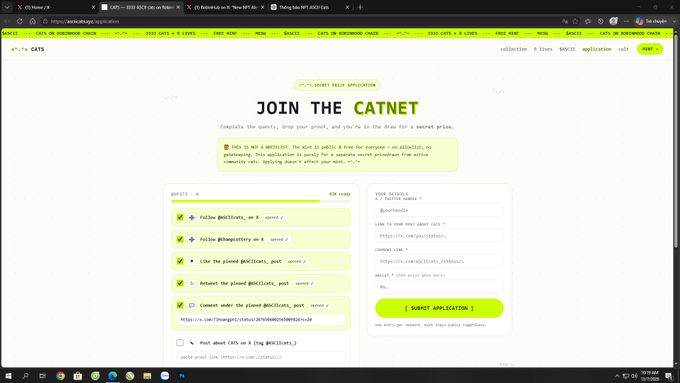Image resolution: width=680 pixels, height=383 pixels.
Task: Click the X / Twitter handle field
Action: point(439,210)
